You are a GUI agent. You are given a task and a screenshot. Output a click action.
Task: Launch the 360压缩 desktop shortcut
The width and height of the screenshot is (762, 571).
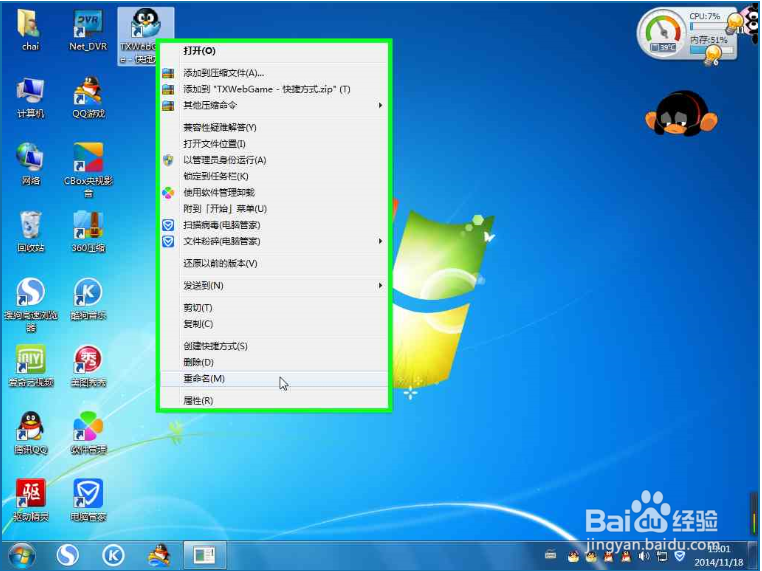click(88, 231)
